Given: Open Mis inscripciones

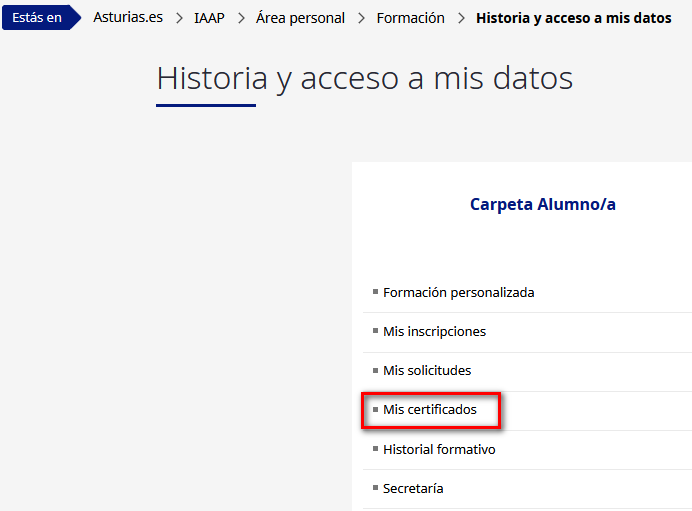Looking at the screenshot, I should [434, 331].
